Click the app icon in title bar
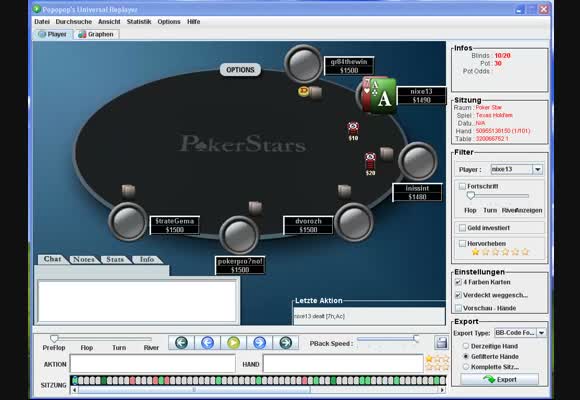The height and width of the screenshot is (400, 580). tap(36, 9)
